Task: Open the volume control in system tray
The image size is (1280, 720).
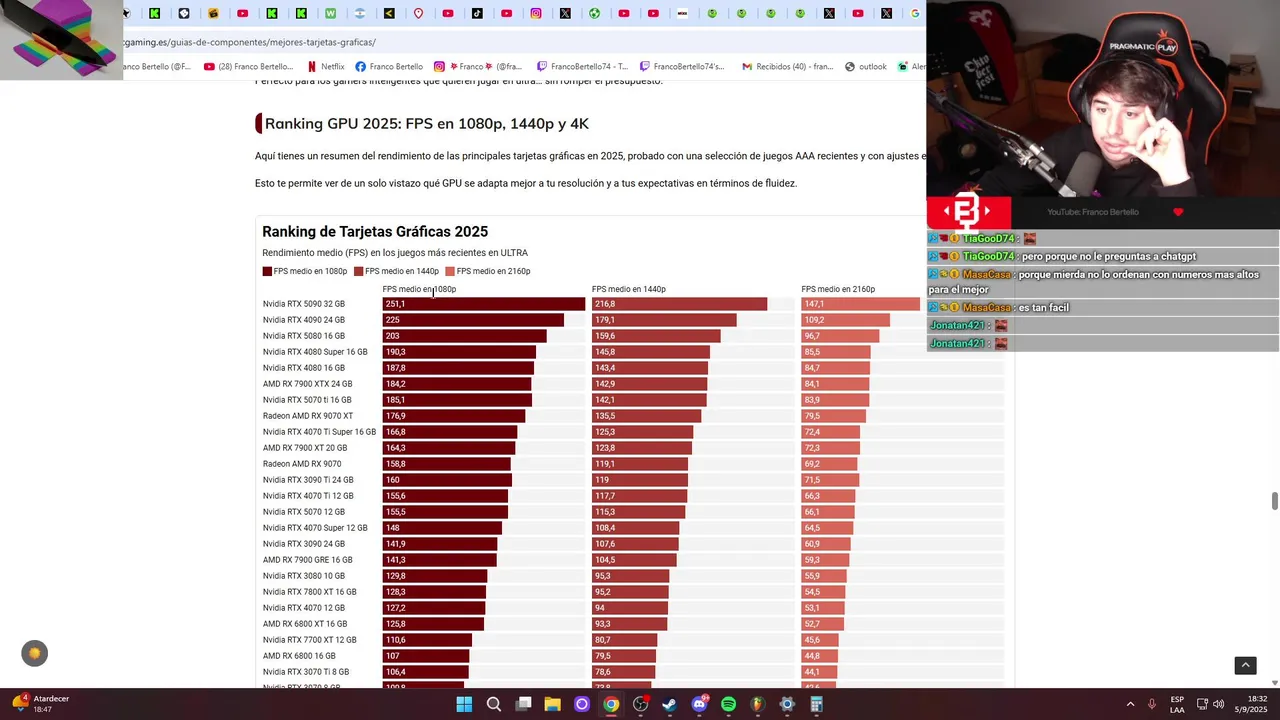Action: (1218, 704)
